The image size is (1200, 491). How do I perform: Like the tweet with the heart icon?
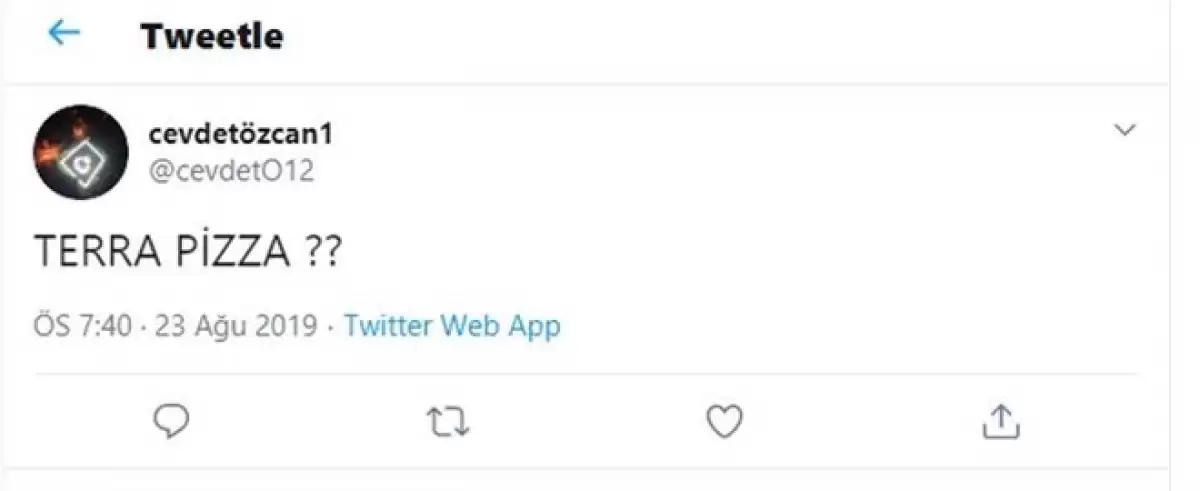(x=724, y=421)
